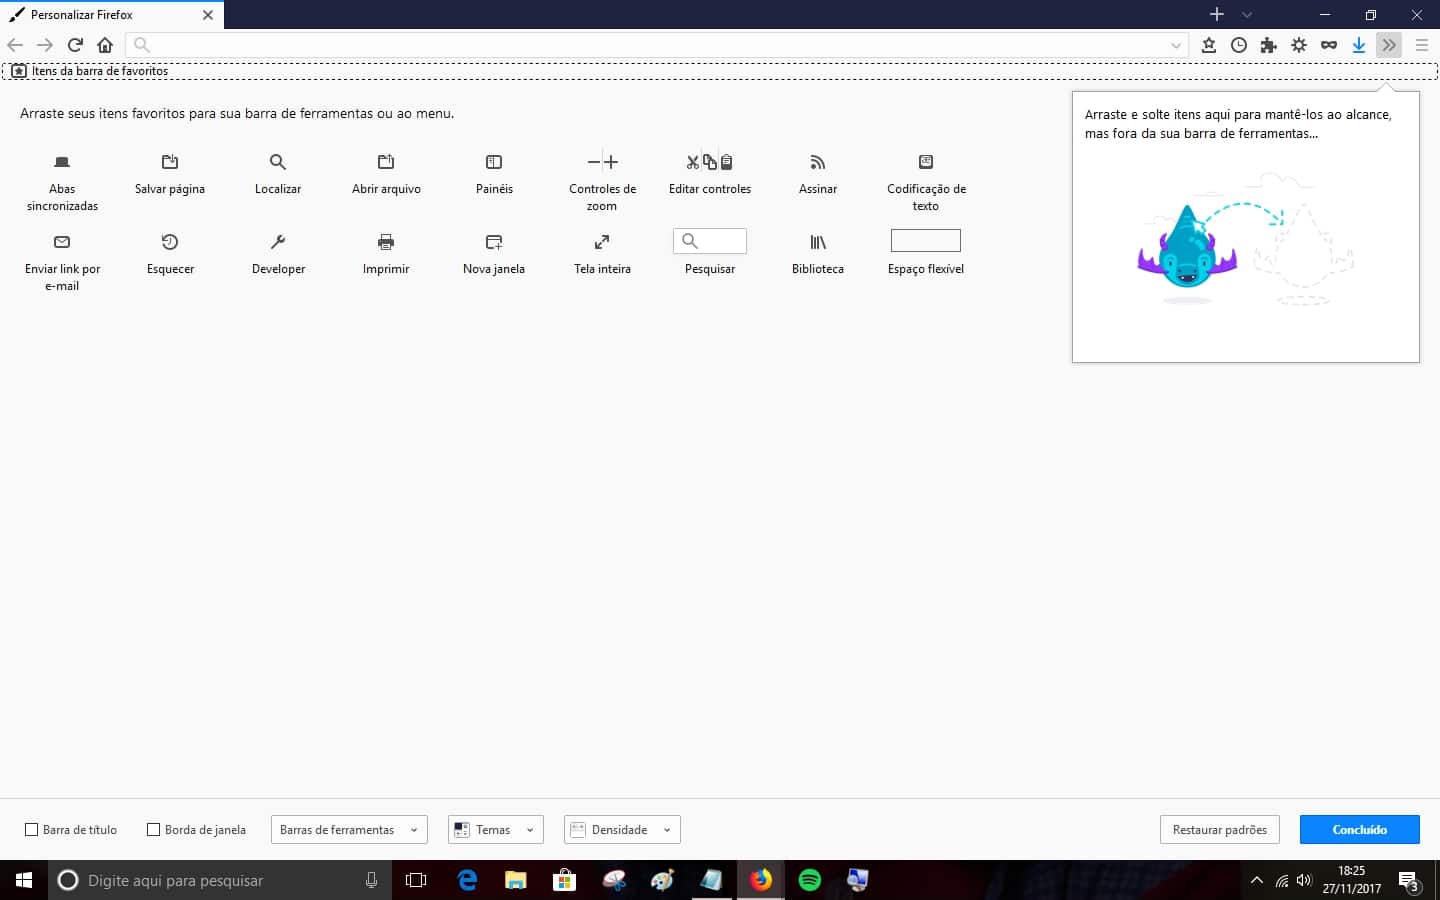Click the Restaurar padrões button
The image size is (1440, 900).
click(1220, 830)
